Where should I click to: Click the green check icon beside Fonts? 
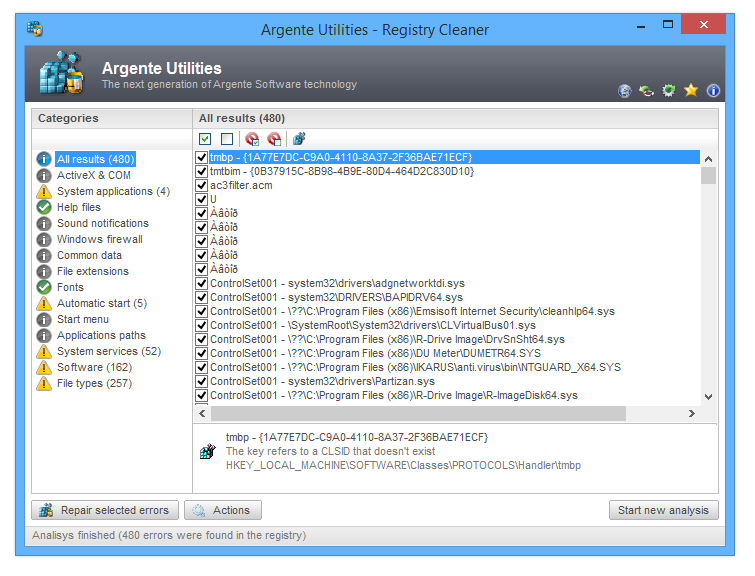pyautogui.click(x=44, y=288)
